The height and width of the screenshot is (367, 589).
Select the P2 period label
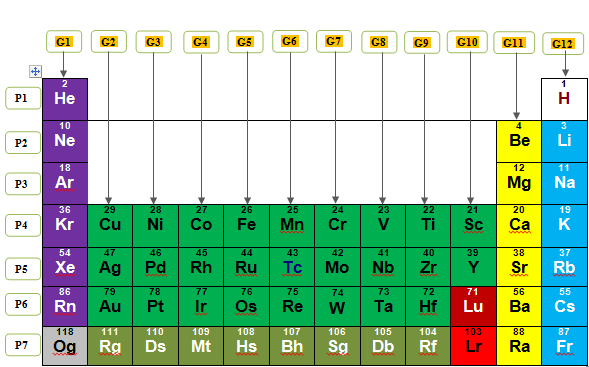click(23, 143)
